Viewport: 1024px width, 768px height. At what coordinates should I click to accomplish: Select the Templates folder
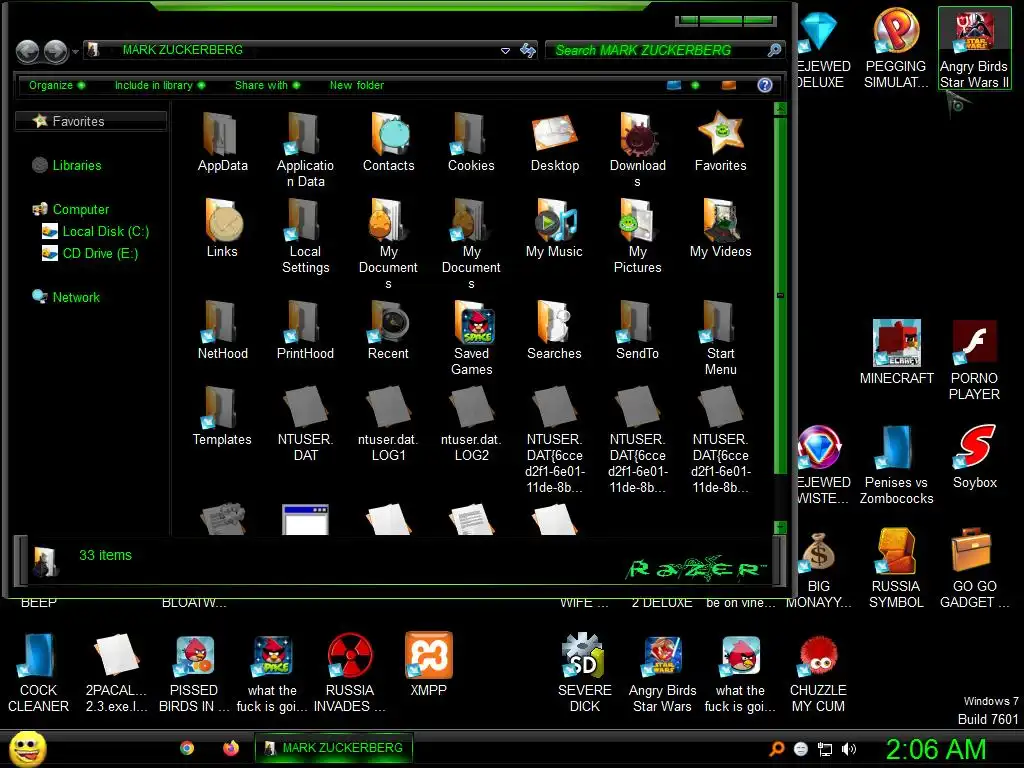pos(222,416)
